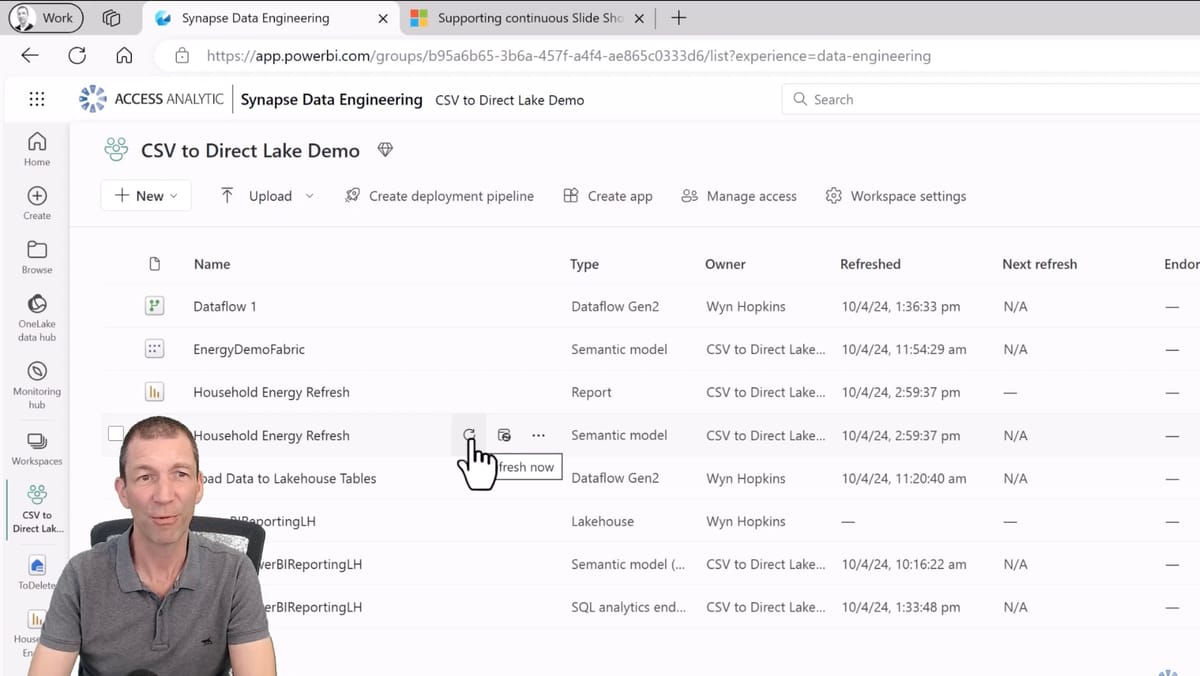Screen dimensions: 1200x676
Task: Sort by Name column header
Action: pyautogui.click(x=212, y=264)
